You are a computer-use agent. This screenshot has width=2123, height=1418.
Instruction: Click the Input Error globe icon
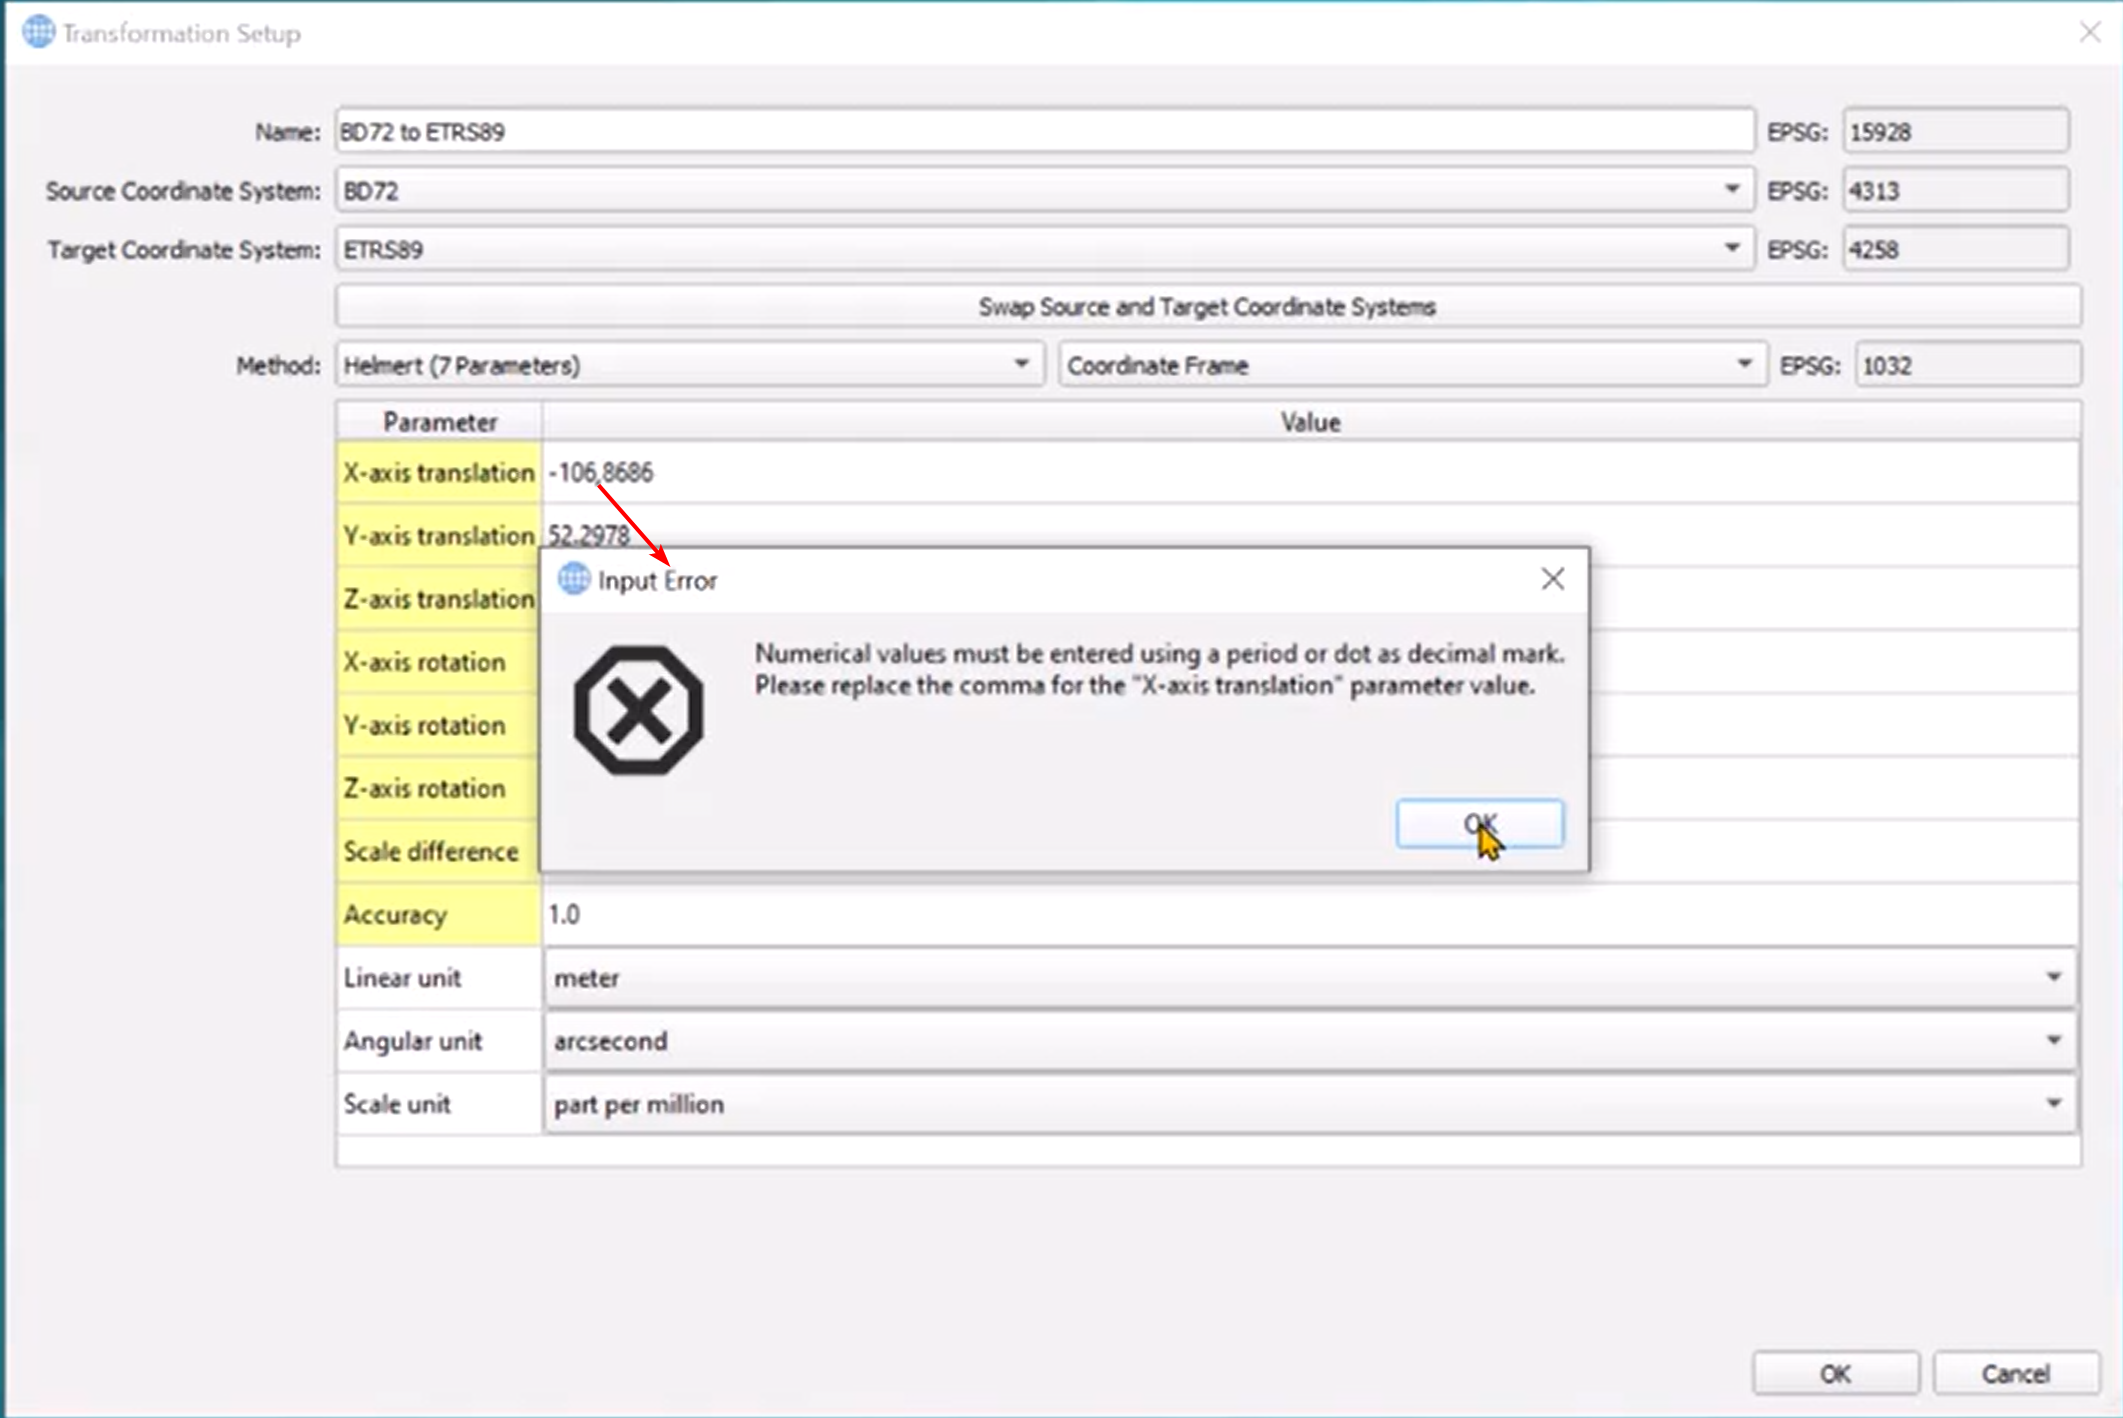[574, 579]
